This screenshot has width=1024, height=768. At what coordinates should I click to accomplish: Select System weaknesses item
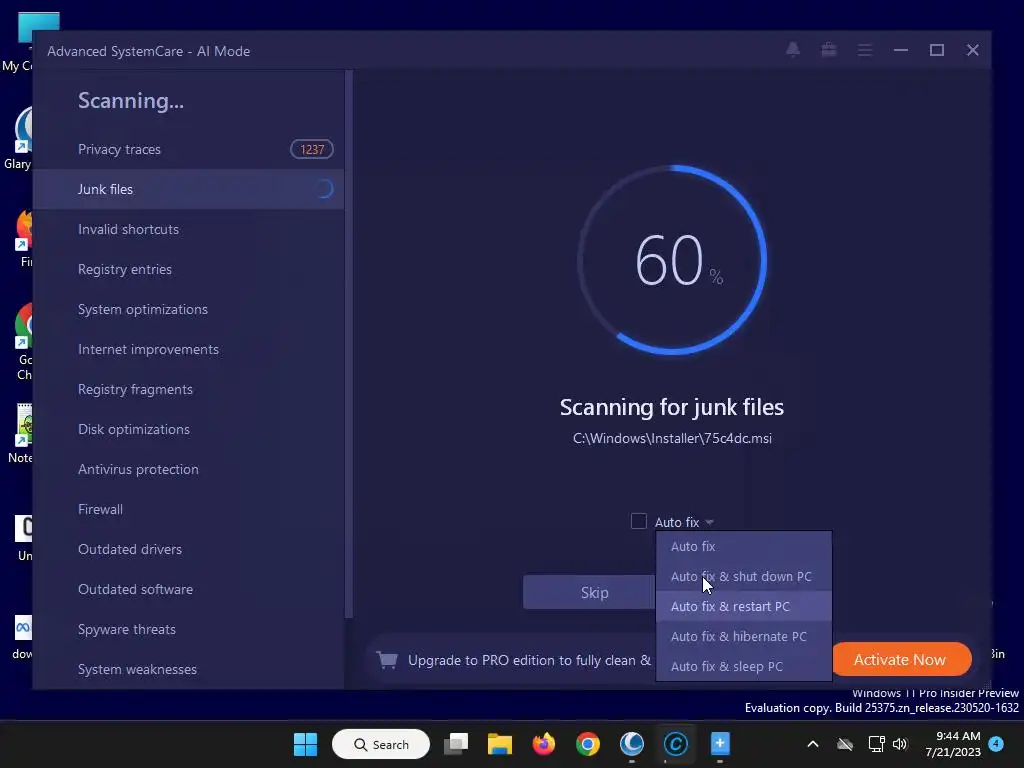(x=189, y=669)
